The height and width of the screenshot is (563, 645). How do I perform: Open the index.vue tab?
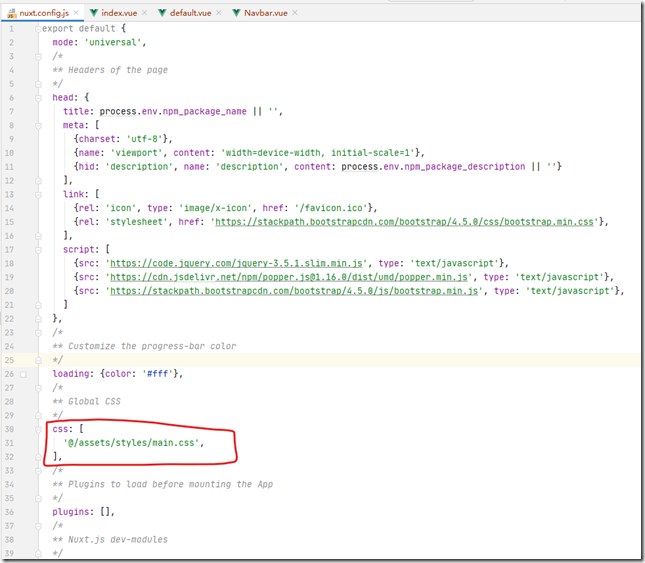coord(119,13)
